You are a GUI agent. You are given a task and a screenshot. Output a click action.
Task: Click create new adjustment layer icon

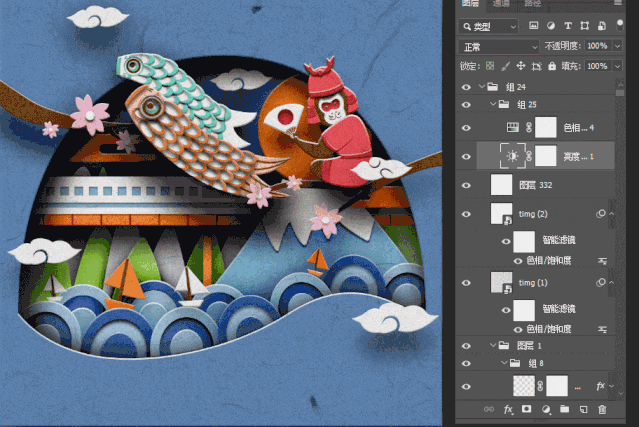tap(545, 409)
